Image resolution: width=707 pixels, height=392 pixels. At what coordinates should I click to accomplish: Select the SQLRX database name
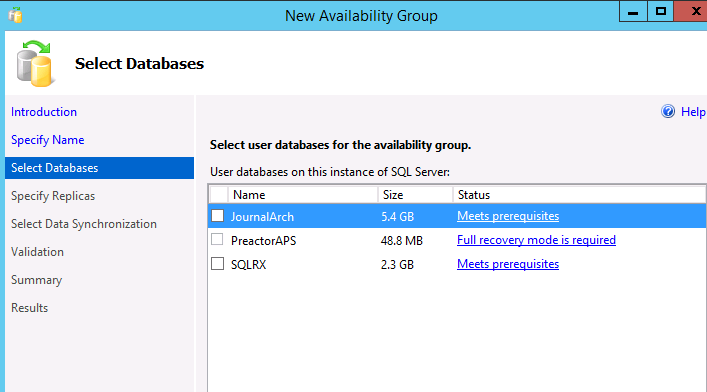point(248,264)
